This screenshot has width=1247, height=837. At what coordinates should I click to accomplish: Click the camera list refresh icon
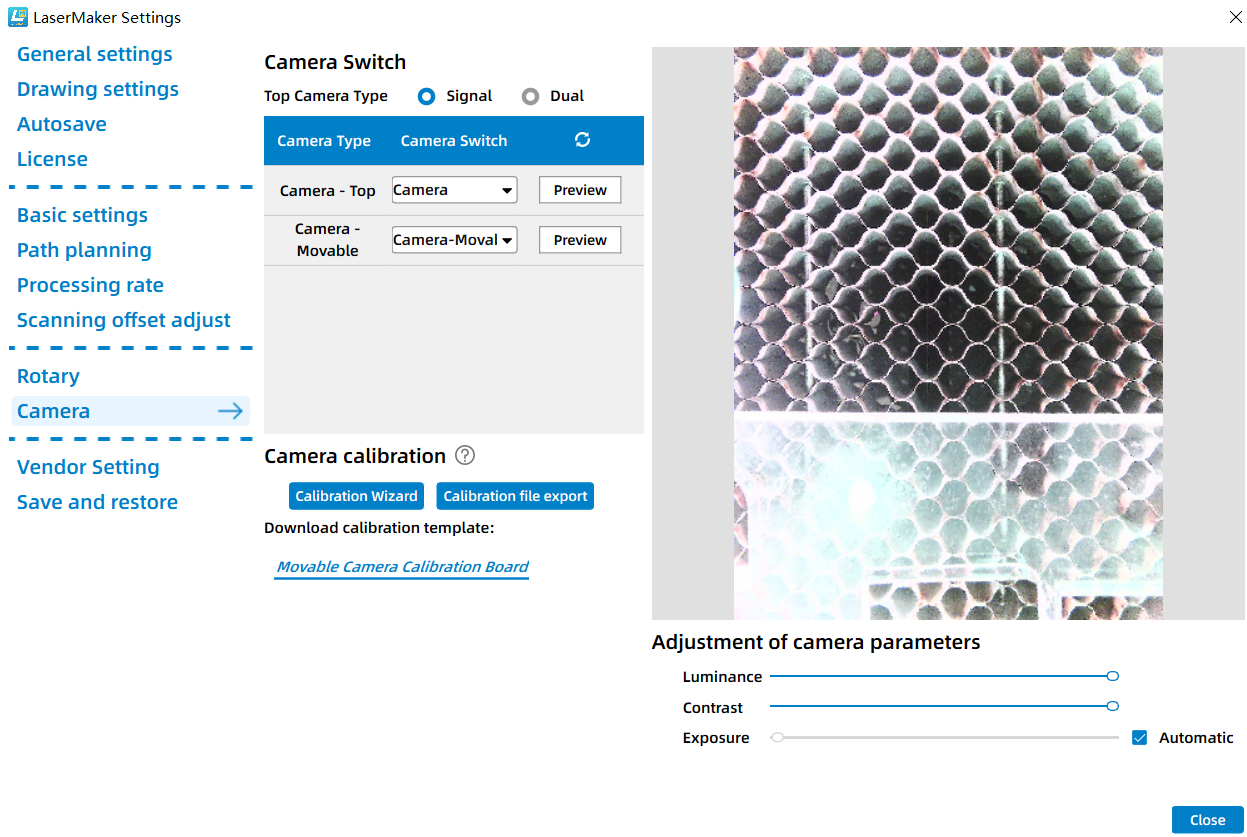583,140
